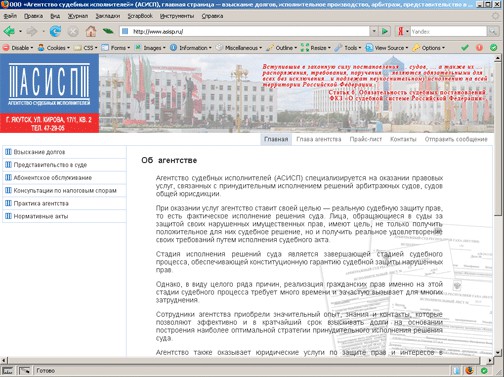
Task: Open the Images toolbar dropdown
Action: pos(150,48)
